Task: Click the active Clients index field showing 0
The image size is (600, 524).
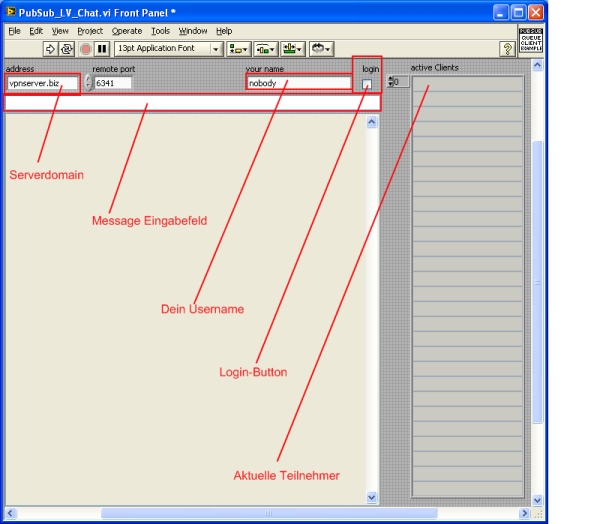Action: [x=401, y=82]
